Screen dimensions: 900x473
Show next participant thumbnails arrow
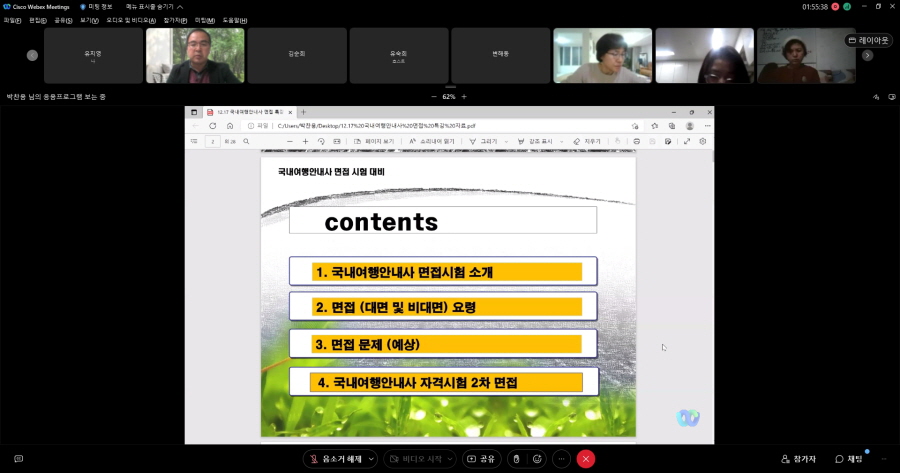point(867,55)
